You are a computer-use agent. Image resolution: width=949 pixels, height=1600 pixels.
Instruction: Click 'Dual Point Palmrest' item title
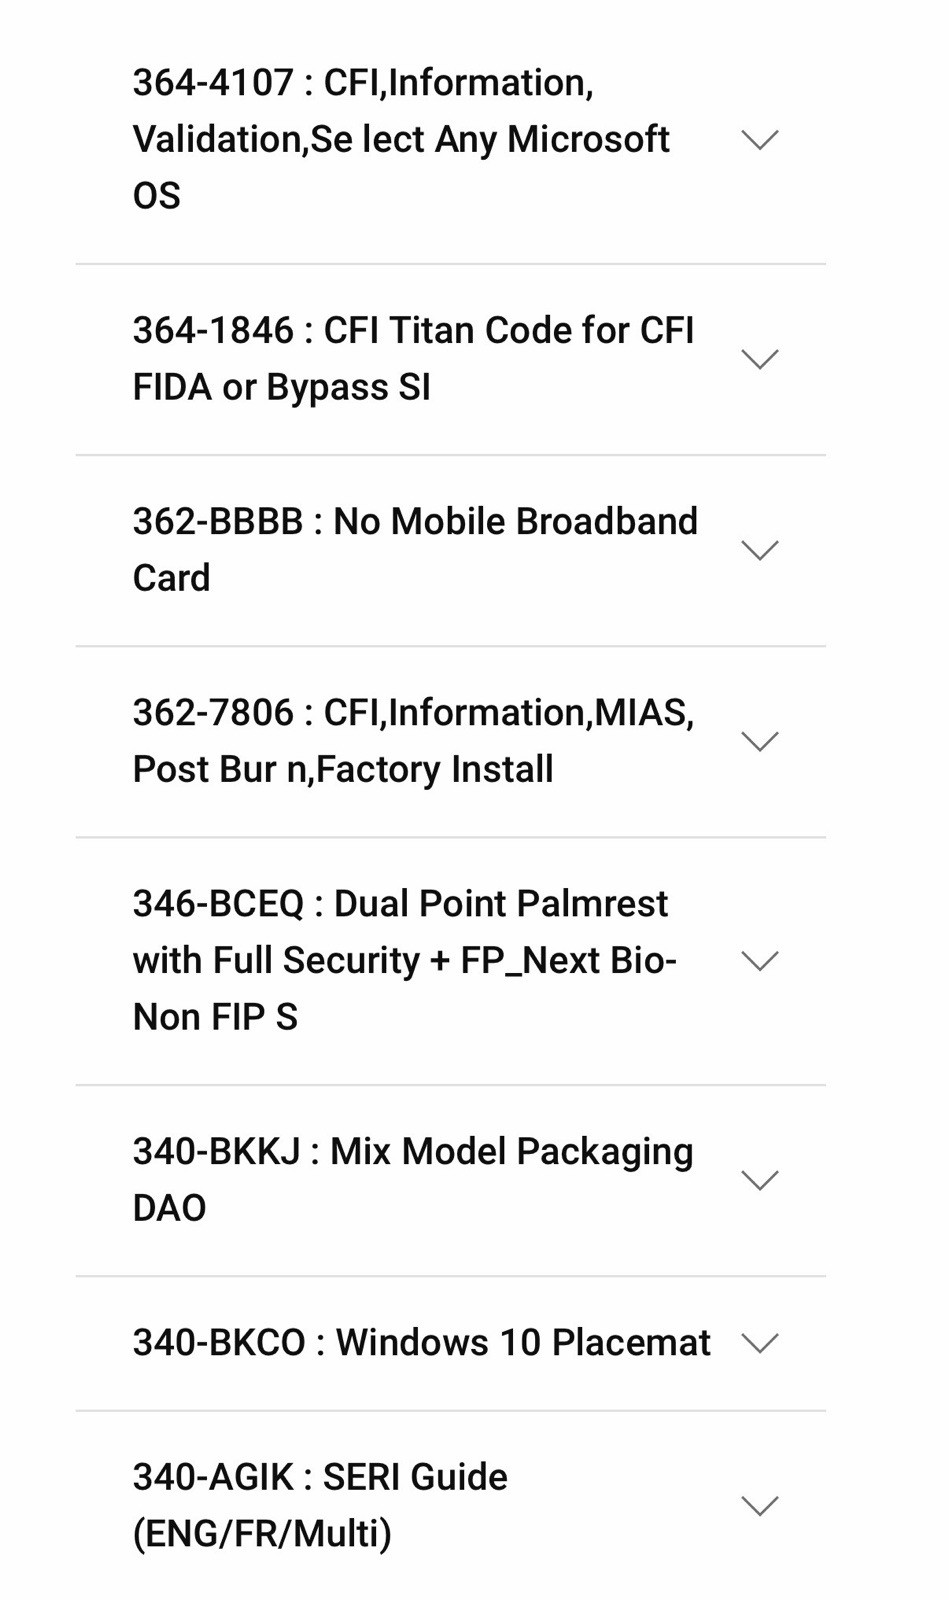500,903
